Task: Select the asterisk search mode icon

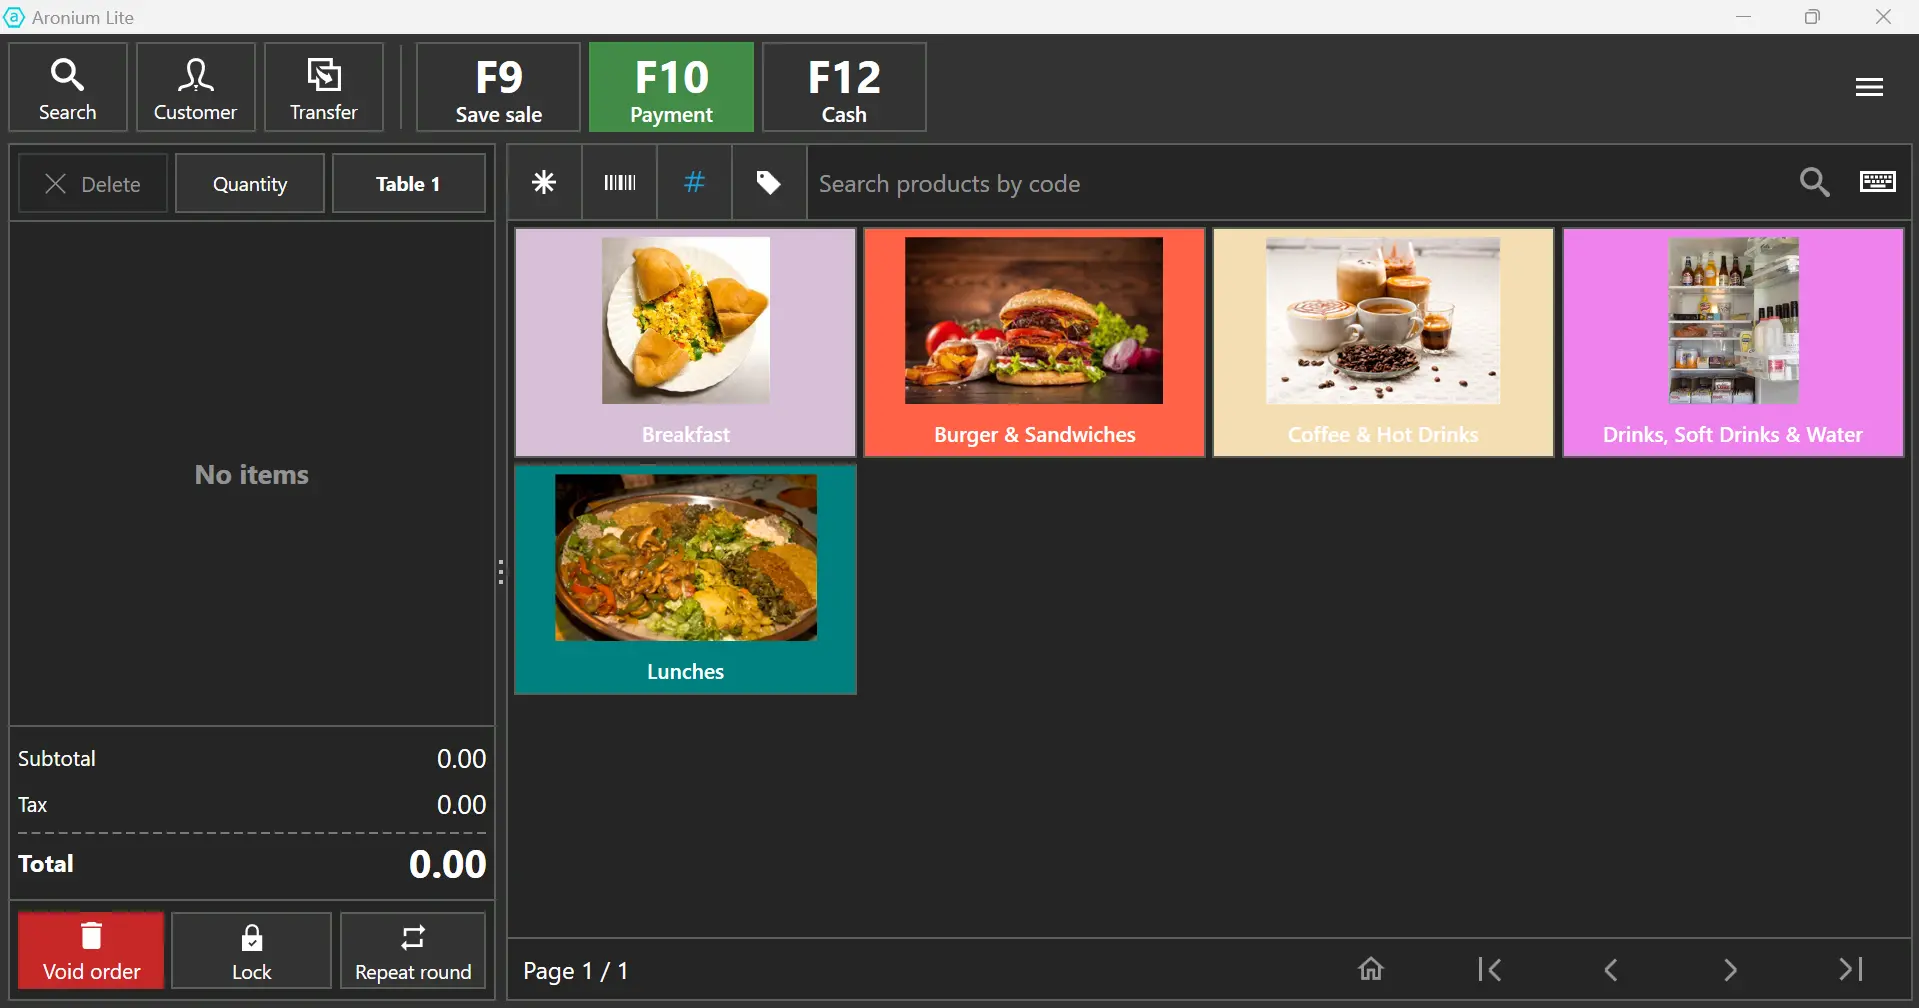Action: coord(544,183)
